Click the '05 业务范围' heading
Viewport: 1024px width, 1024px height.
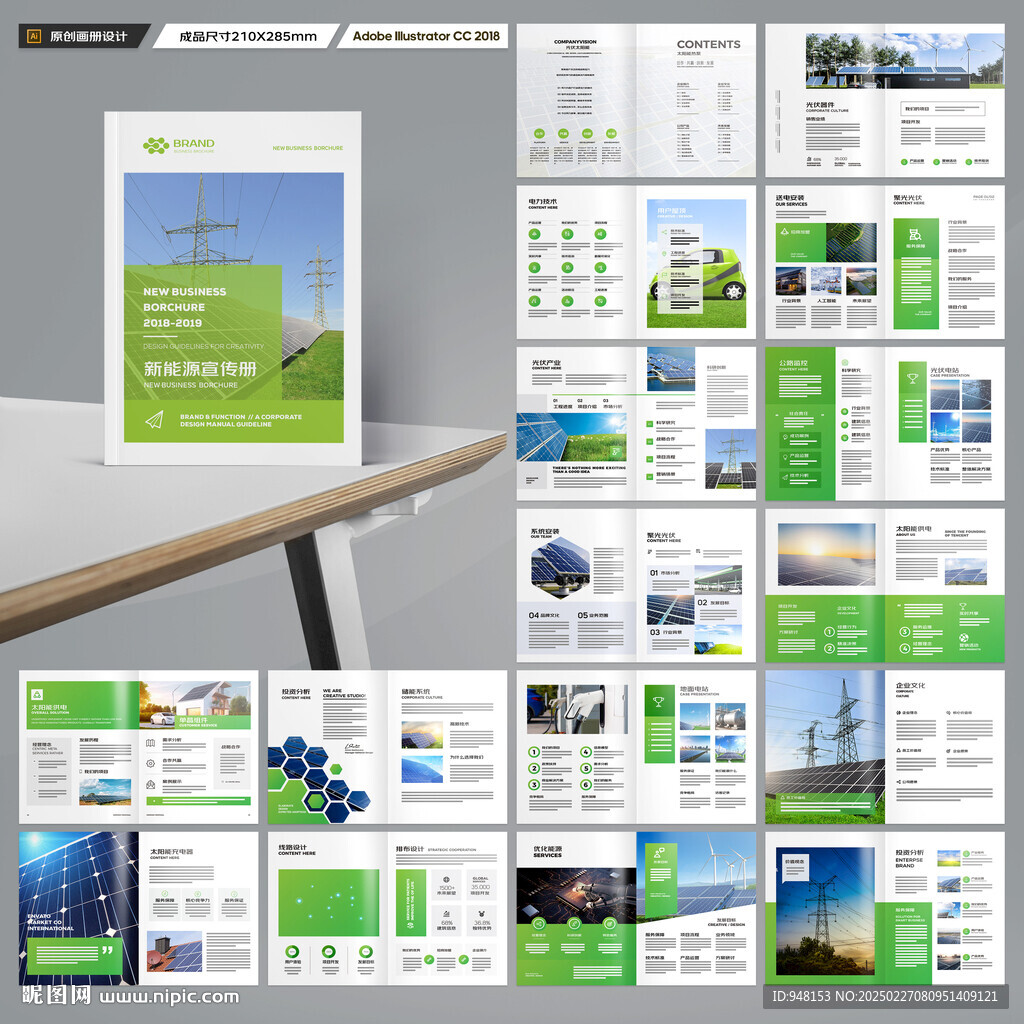coord(593,615)
